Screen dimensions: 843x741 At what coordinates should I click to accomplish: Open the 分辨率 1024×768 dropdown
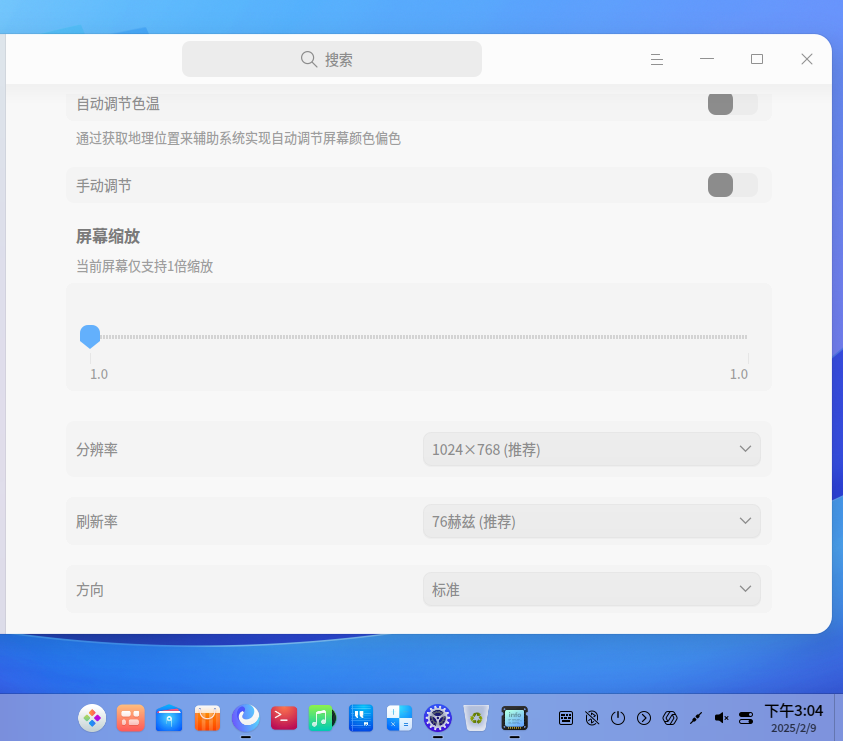coord(591,449)
